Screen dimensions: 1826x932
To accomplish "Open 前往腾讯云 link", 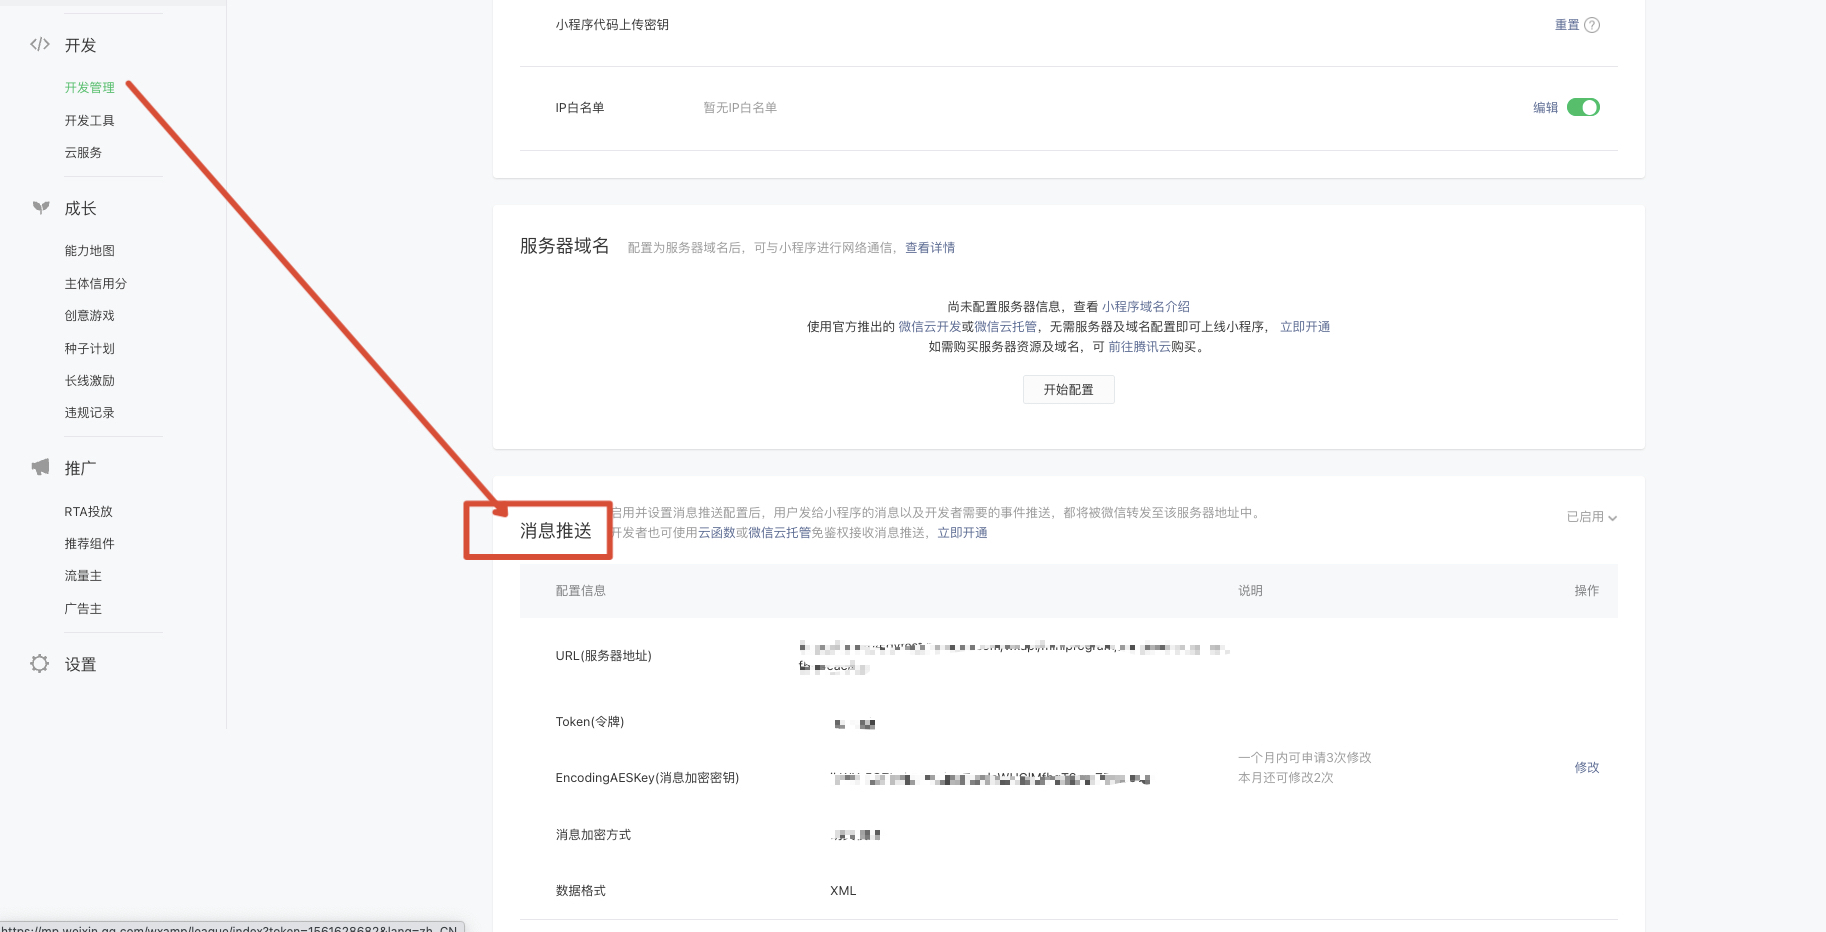I will pyautogui.click(x=1139, y=347).
